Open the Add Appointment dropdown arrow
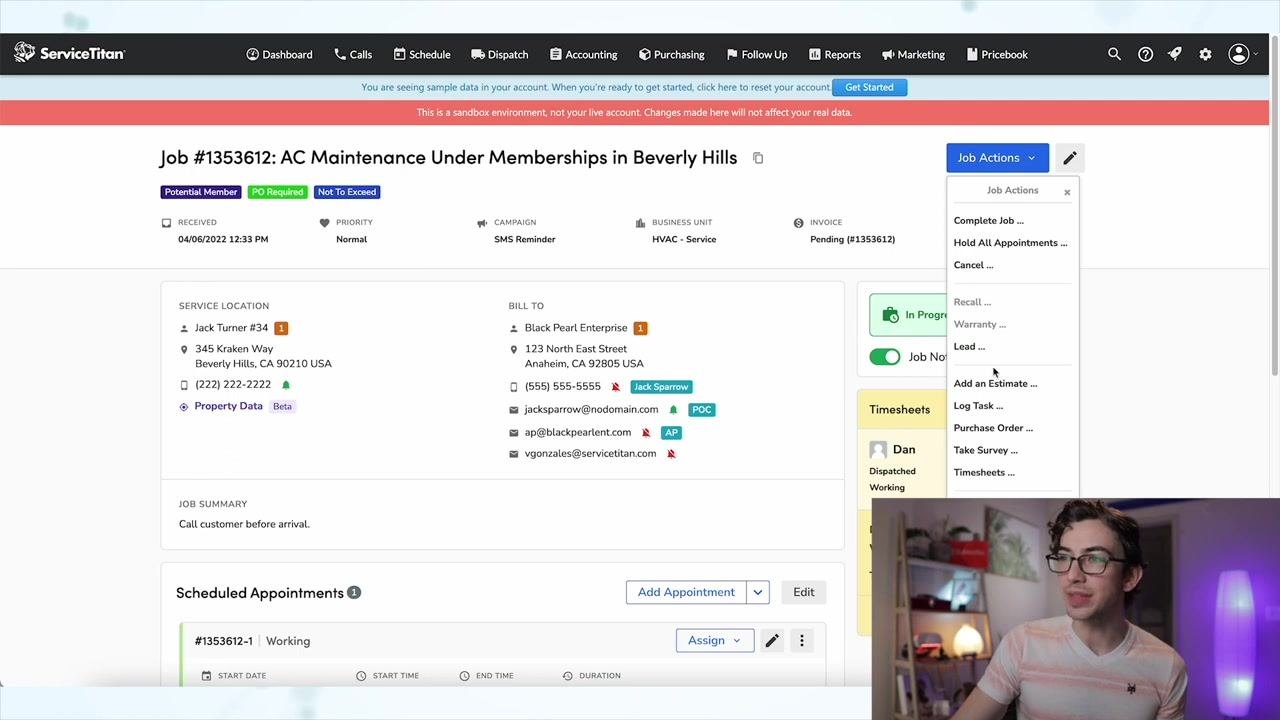Viewport: 1280px width, 720px height. click(757, 592)
